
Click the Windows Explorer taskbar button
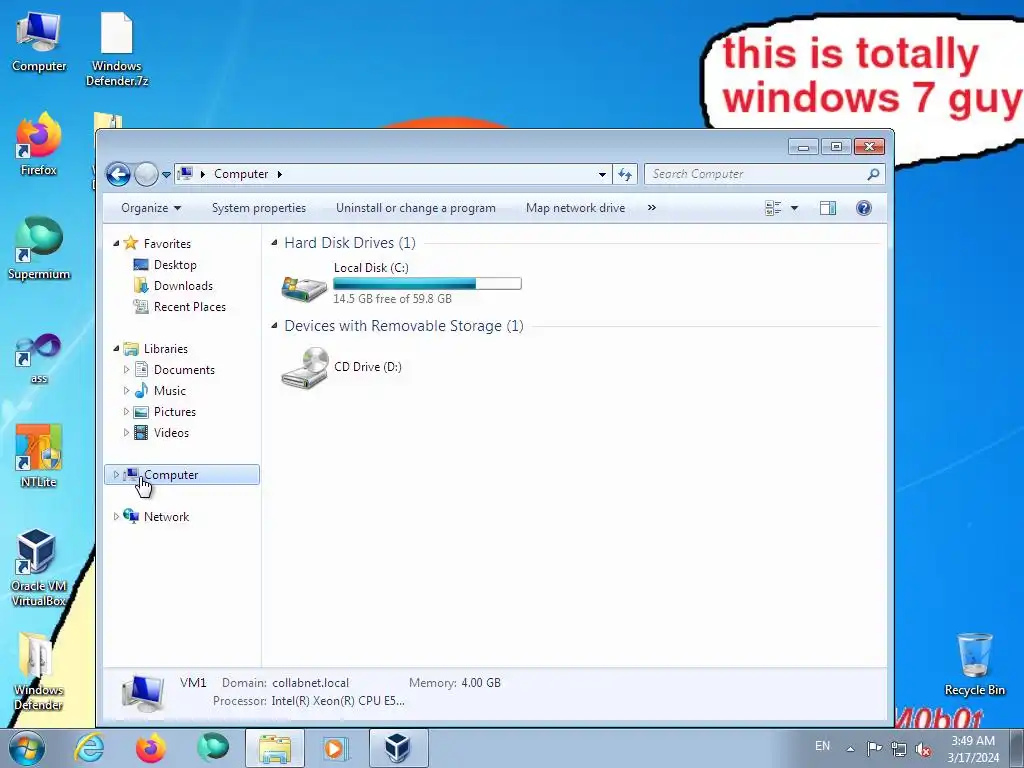pyautogui.click(x=275, y=748)
